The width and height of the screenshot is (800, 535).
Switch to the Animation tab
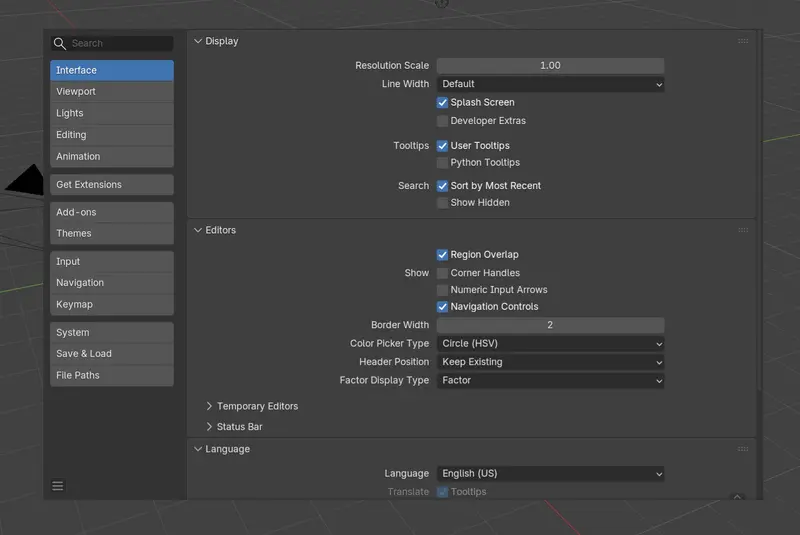[112, 157]
